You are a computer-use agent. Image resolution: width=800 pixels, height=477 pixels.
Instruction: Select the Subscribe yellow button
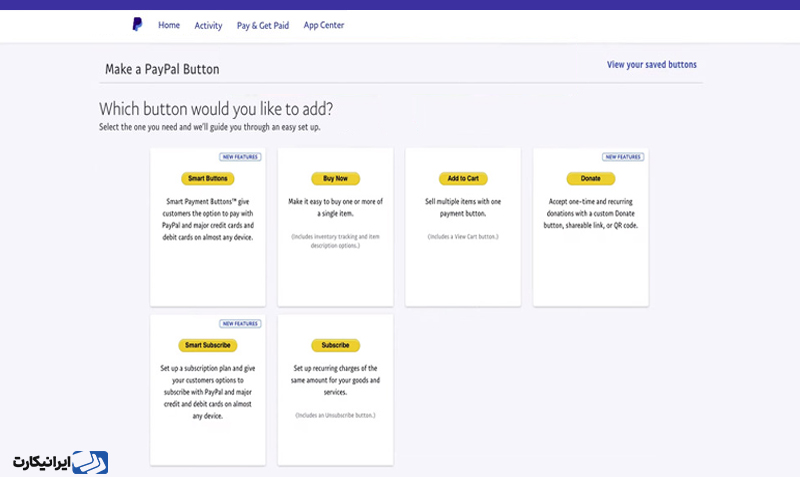coord(335,345)
